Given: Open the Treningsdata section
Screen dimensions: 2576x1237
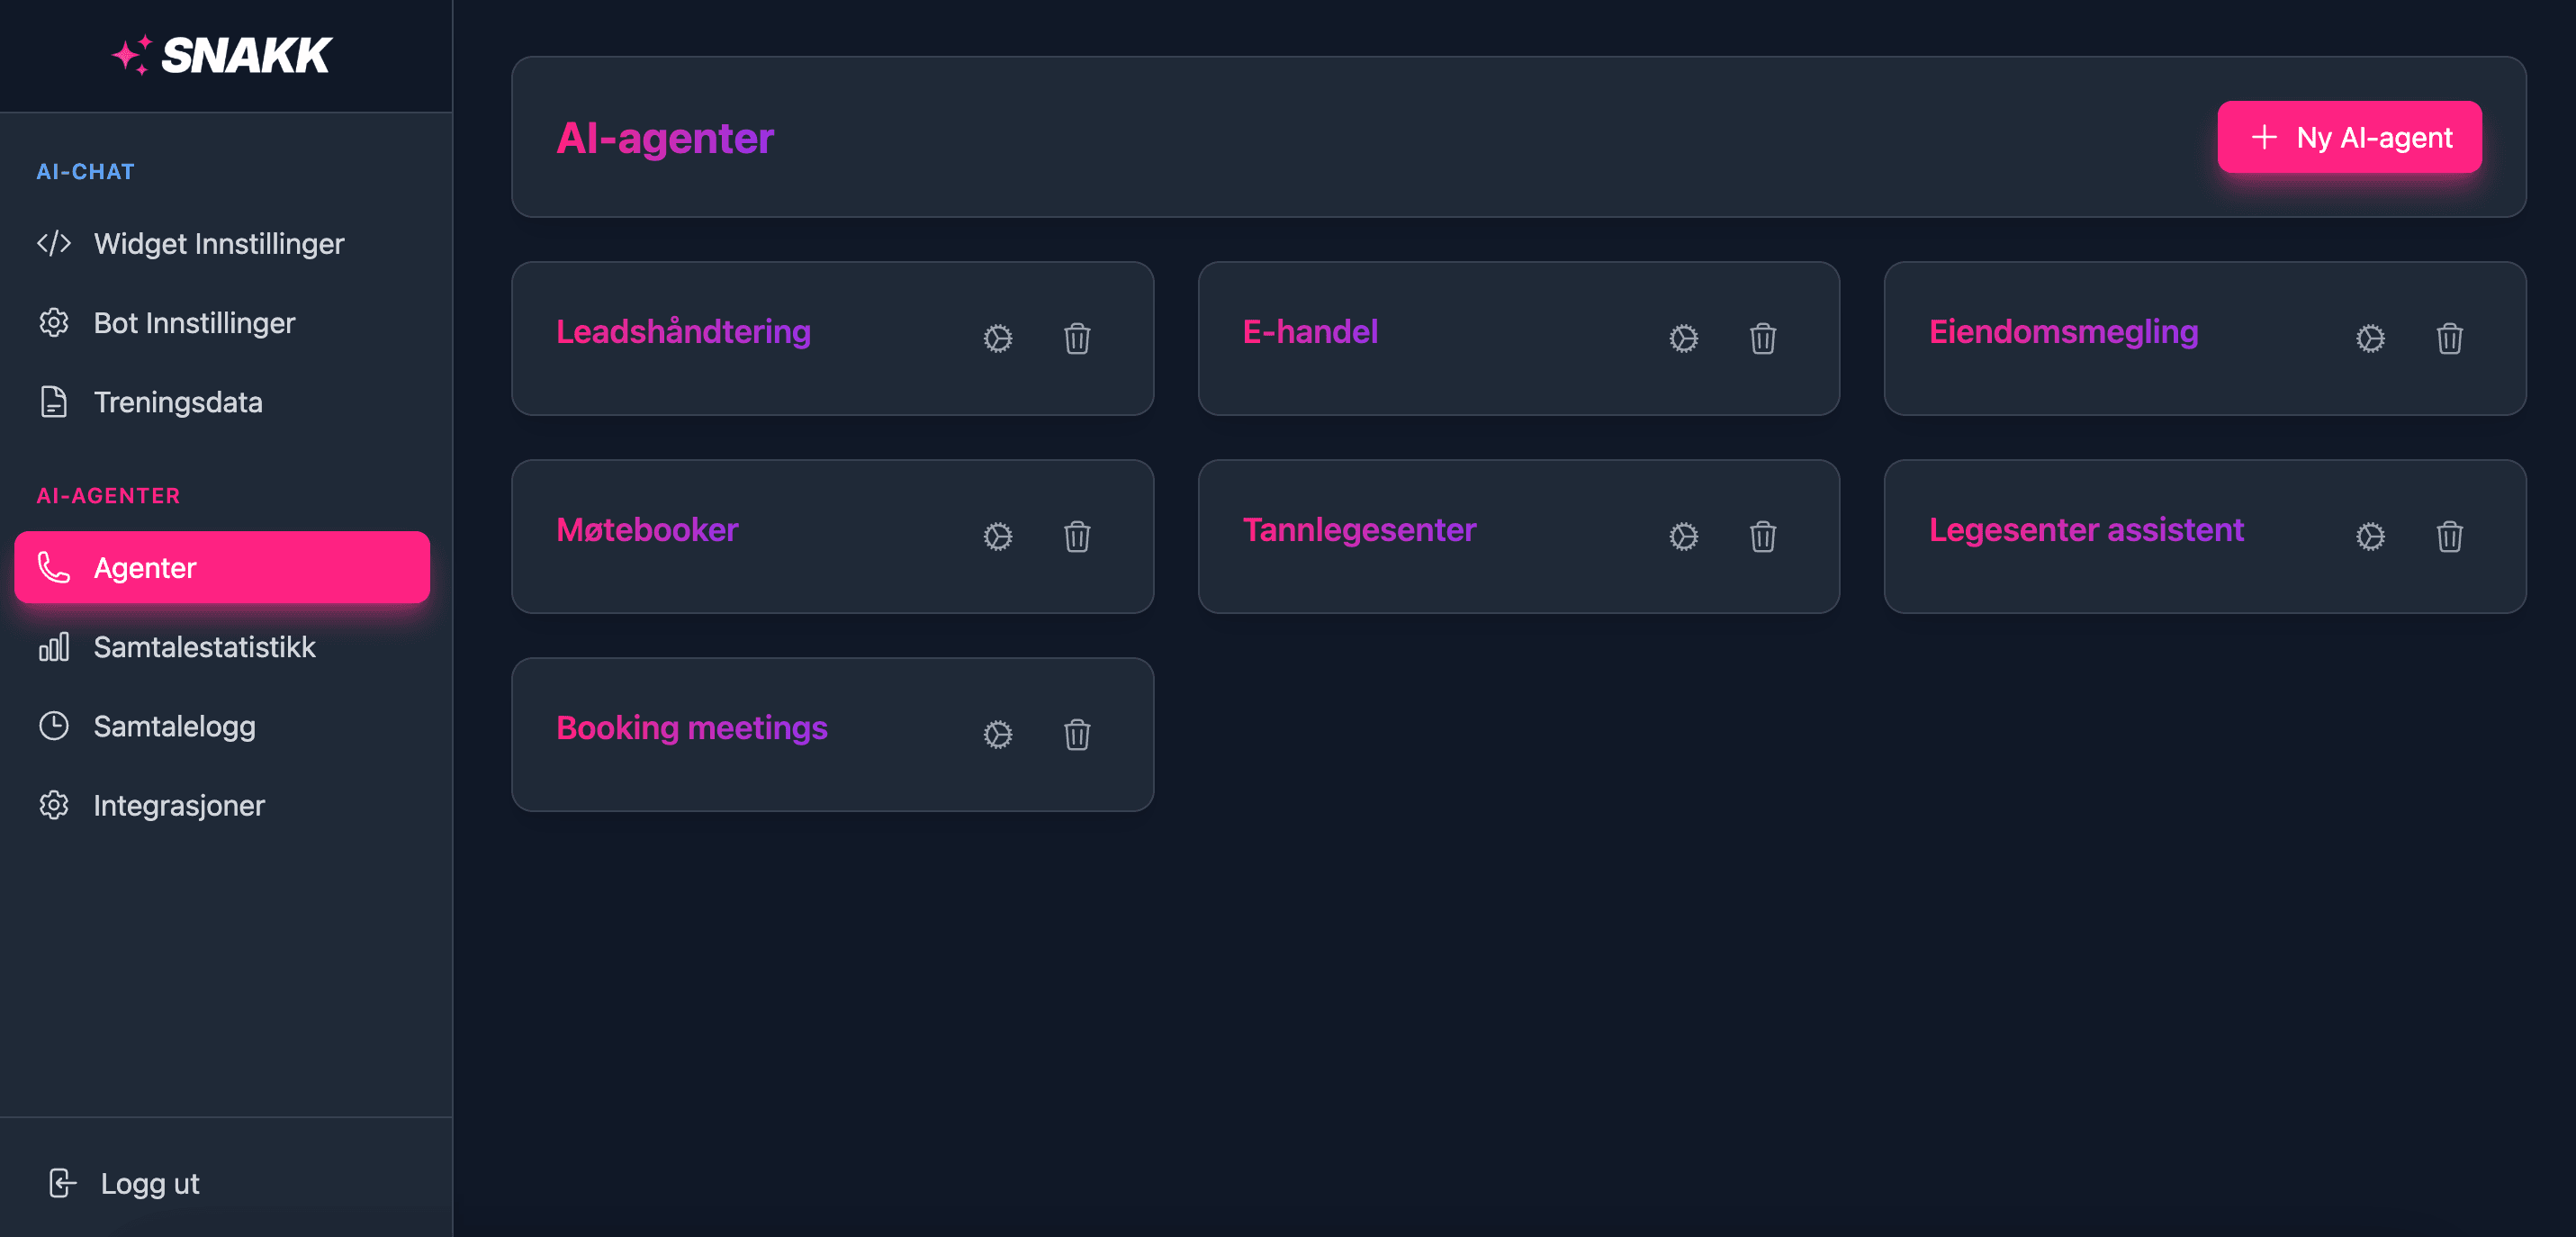Looking at the screenshot, I should pos(179,402).
